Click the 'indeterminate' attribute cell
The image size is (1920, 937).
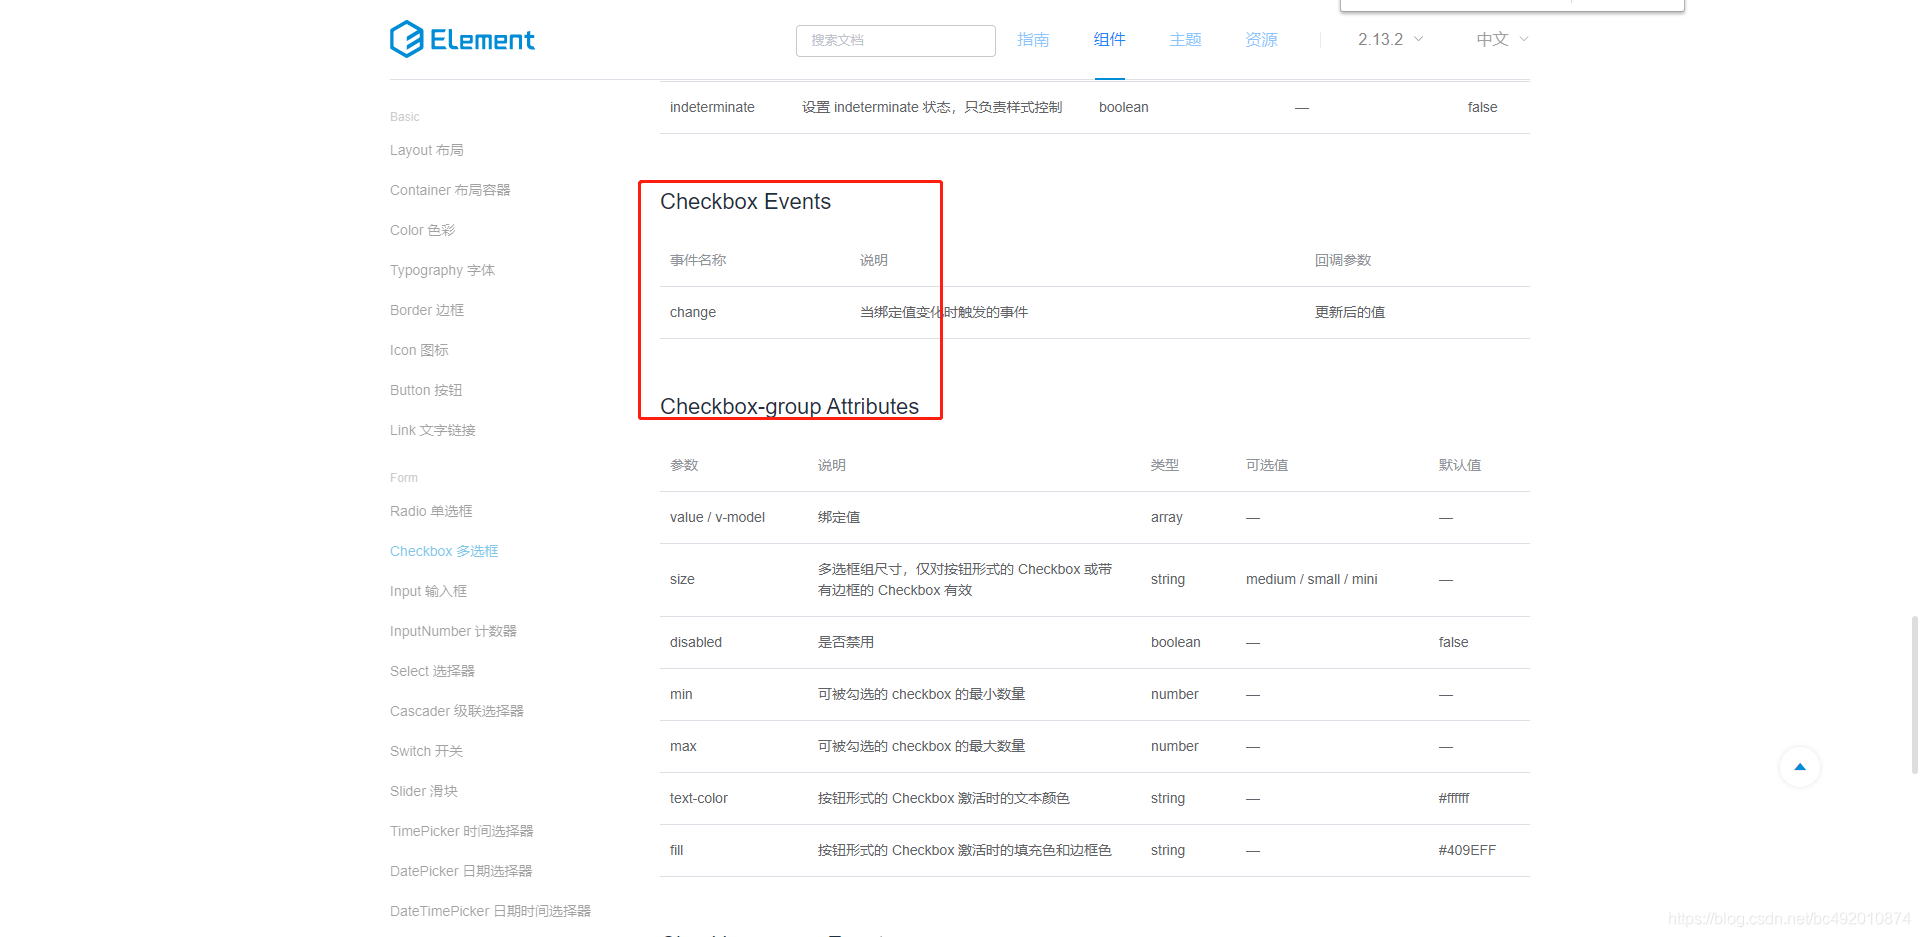712,107
